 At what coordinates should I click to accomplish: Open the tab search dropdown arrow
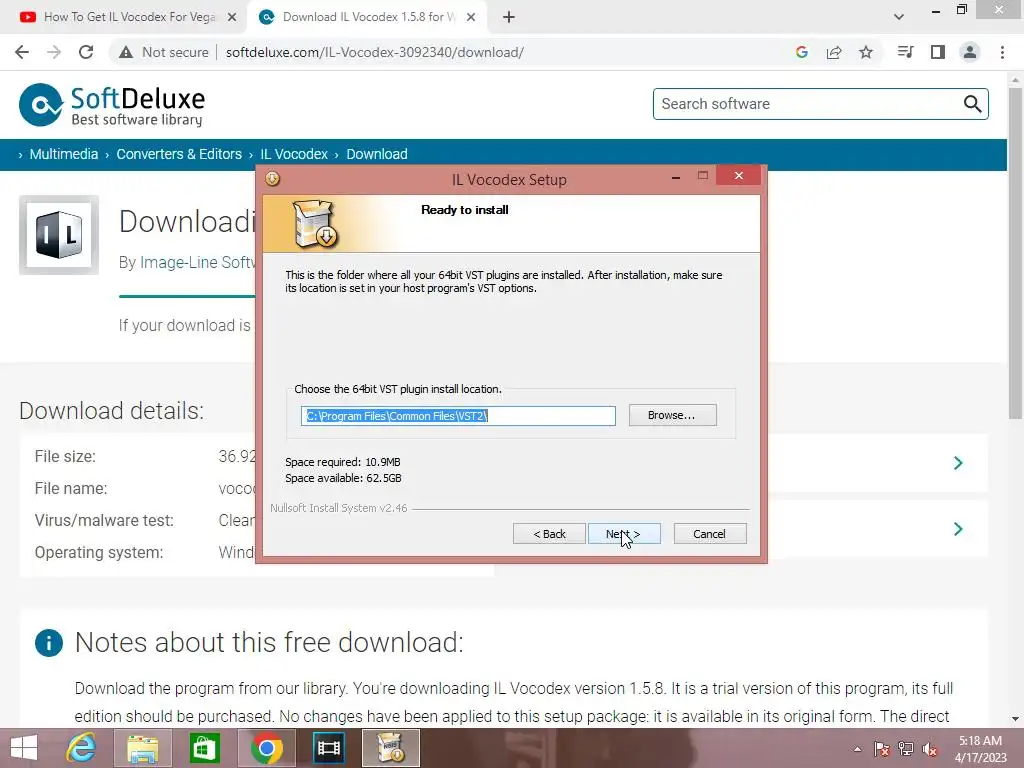coord(899,17)
